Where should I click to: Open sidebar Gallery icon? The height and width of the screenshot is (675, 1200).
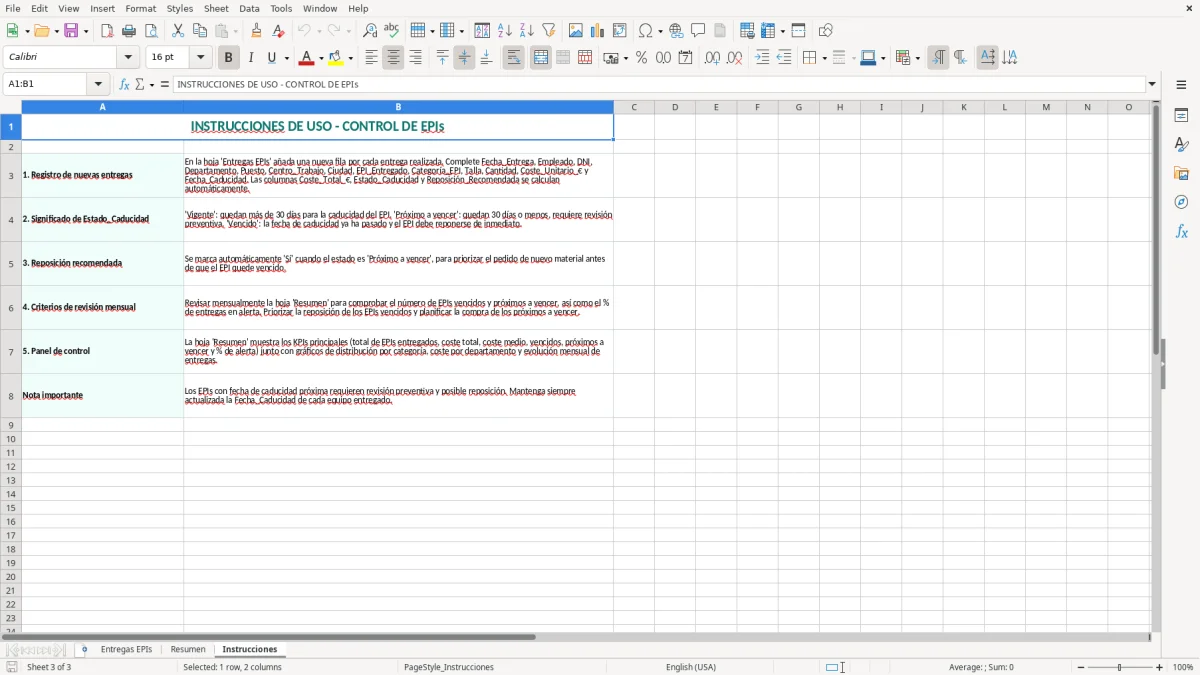coord(1181,173)
